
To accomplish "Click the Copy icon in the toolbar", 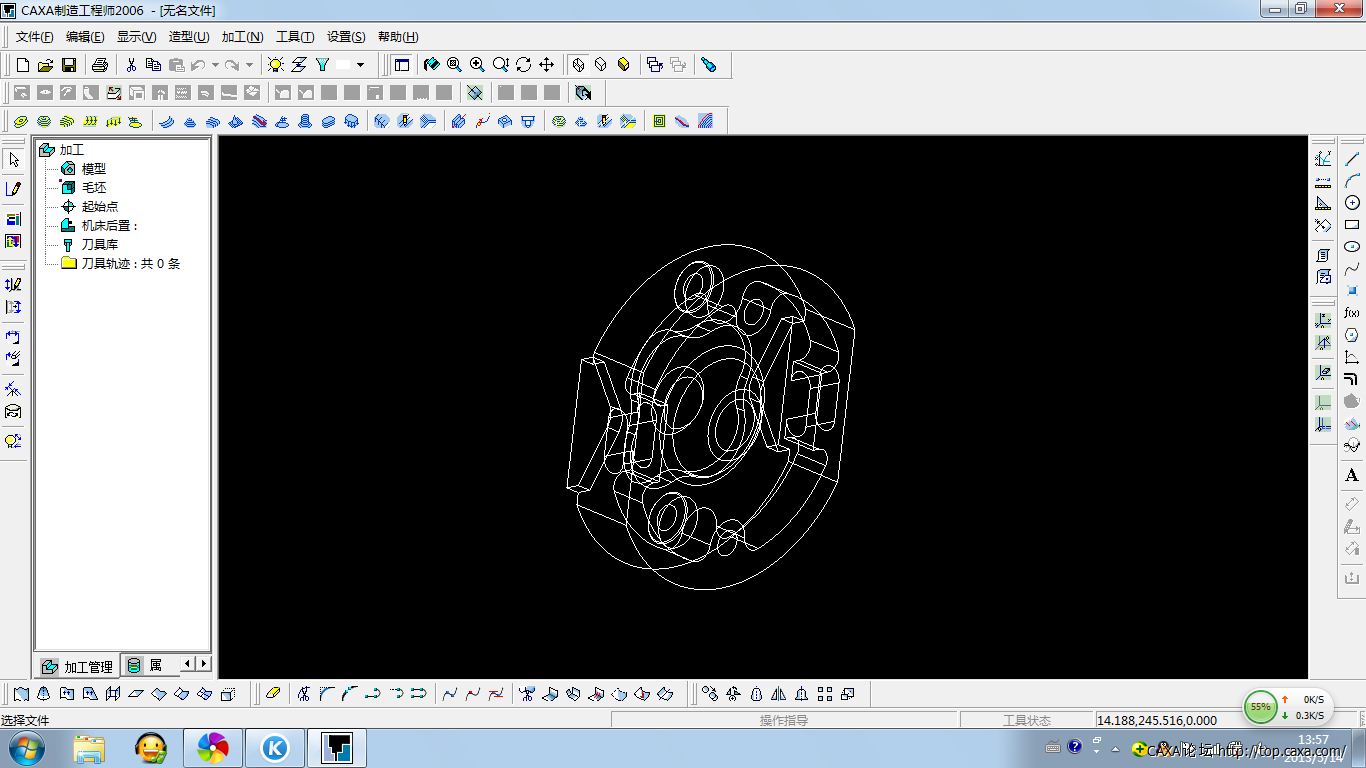I will point(153,65).
